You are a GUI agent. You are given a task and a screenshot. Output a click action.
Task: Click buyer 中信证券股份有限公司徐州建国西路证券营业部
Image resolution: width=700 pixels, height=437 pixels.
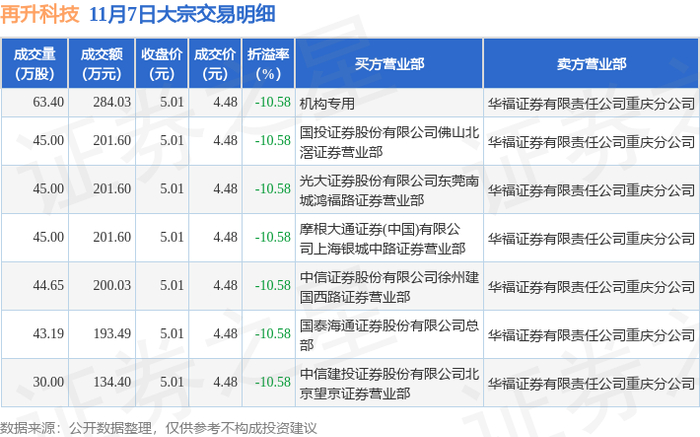(389, 287)
